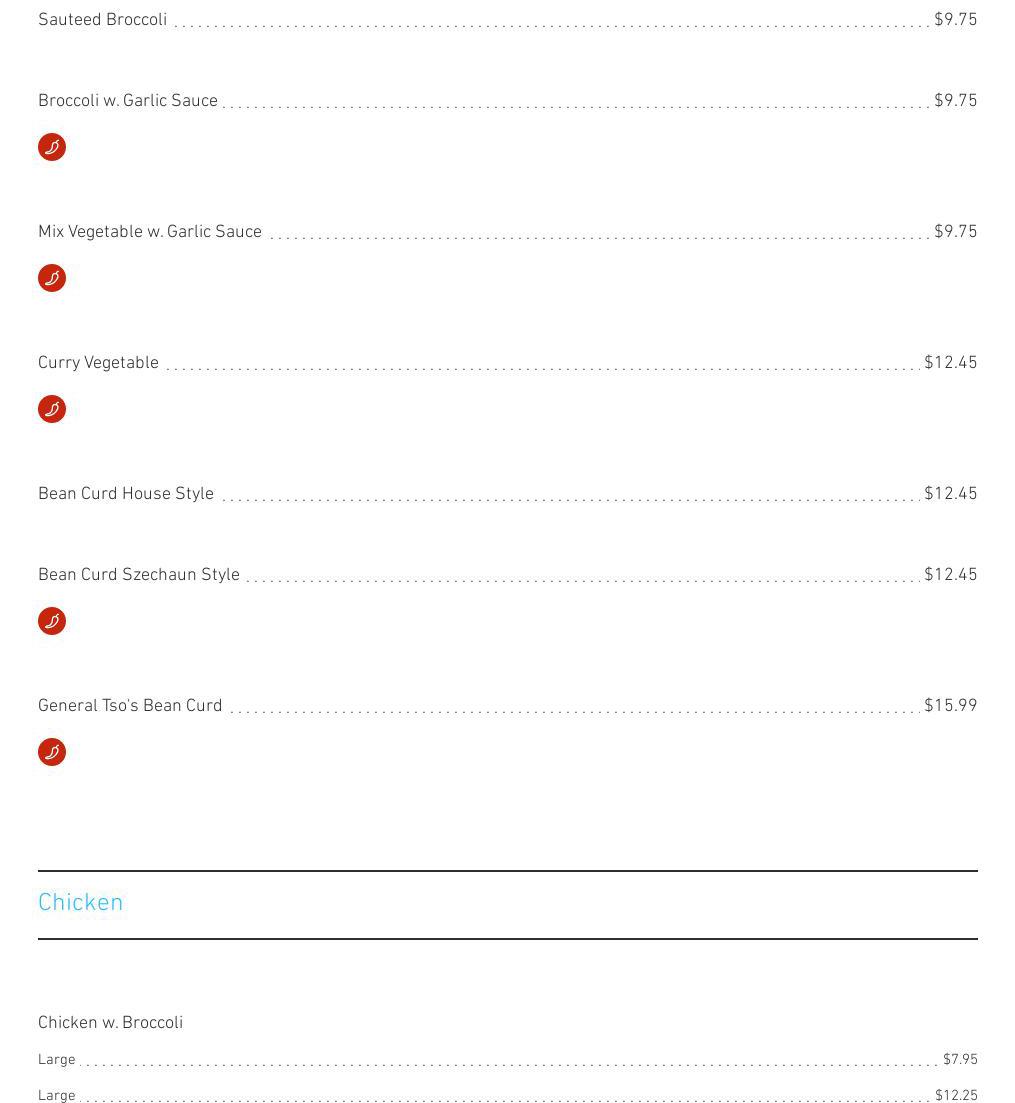This screenshot has height=1103, width=1015.
Task: Click spicy icon under Mix Vegetable w. Garlic Sauce
Action: [x=52, y=278]
